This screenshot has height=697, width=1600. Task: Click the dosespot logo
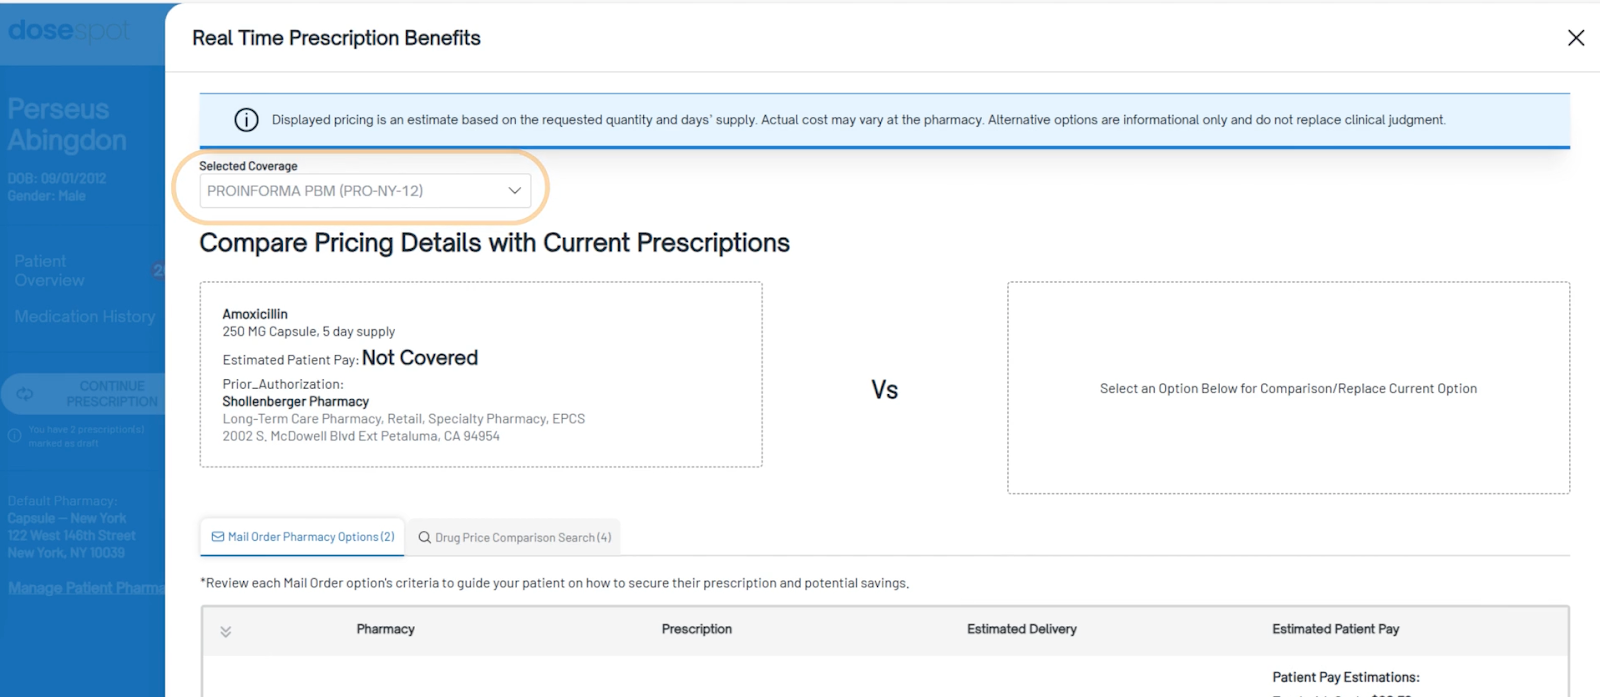68,31
